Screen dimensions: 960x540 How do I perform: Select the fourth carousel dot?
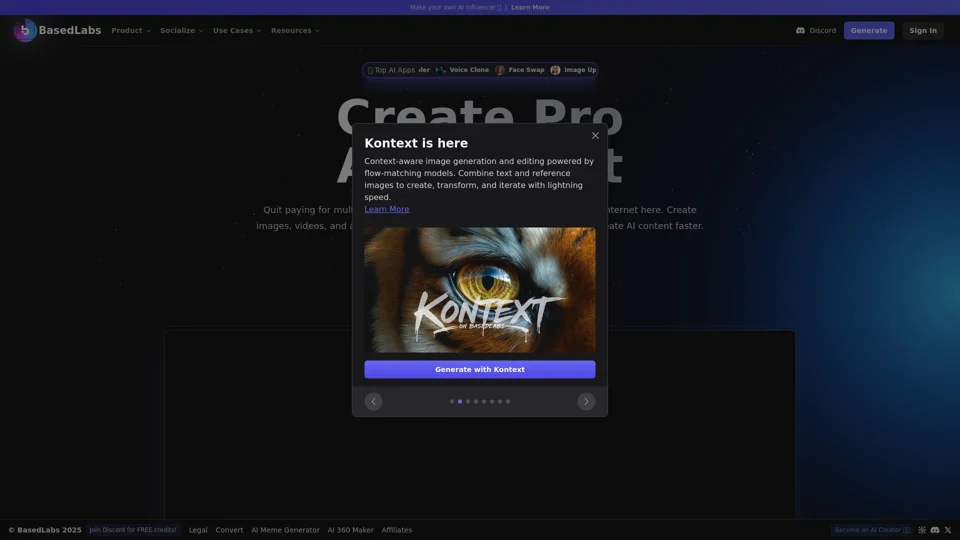pos(476,402)
